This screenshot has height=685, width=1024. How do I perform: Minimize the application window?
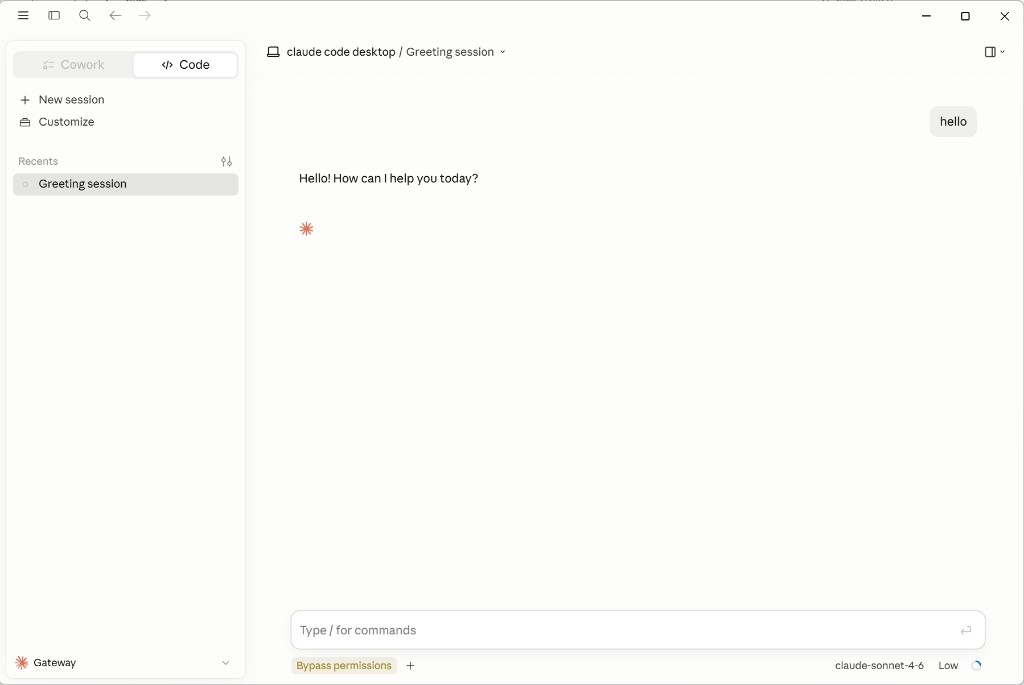(926, 16)
